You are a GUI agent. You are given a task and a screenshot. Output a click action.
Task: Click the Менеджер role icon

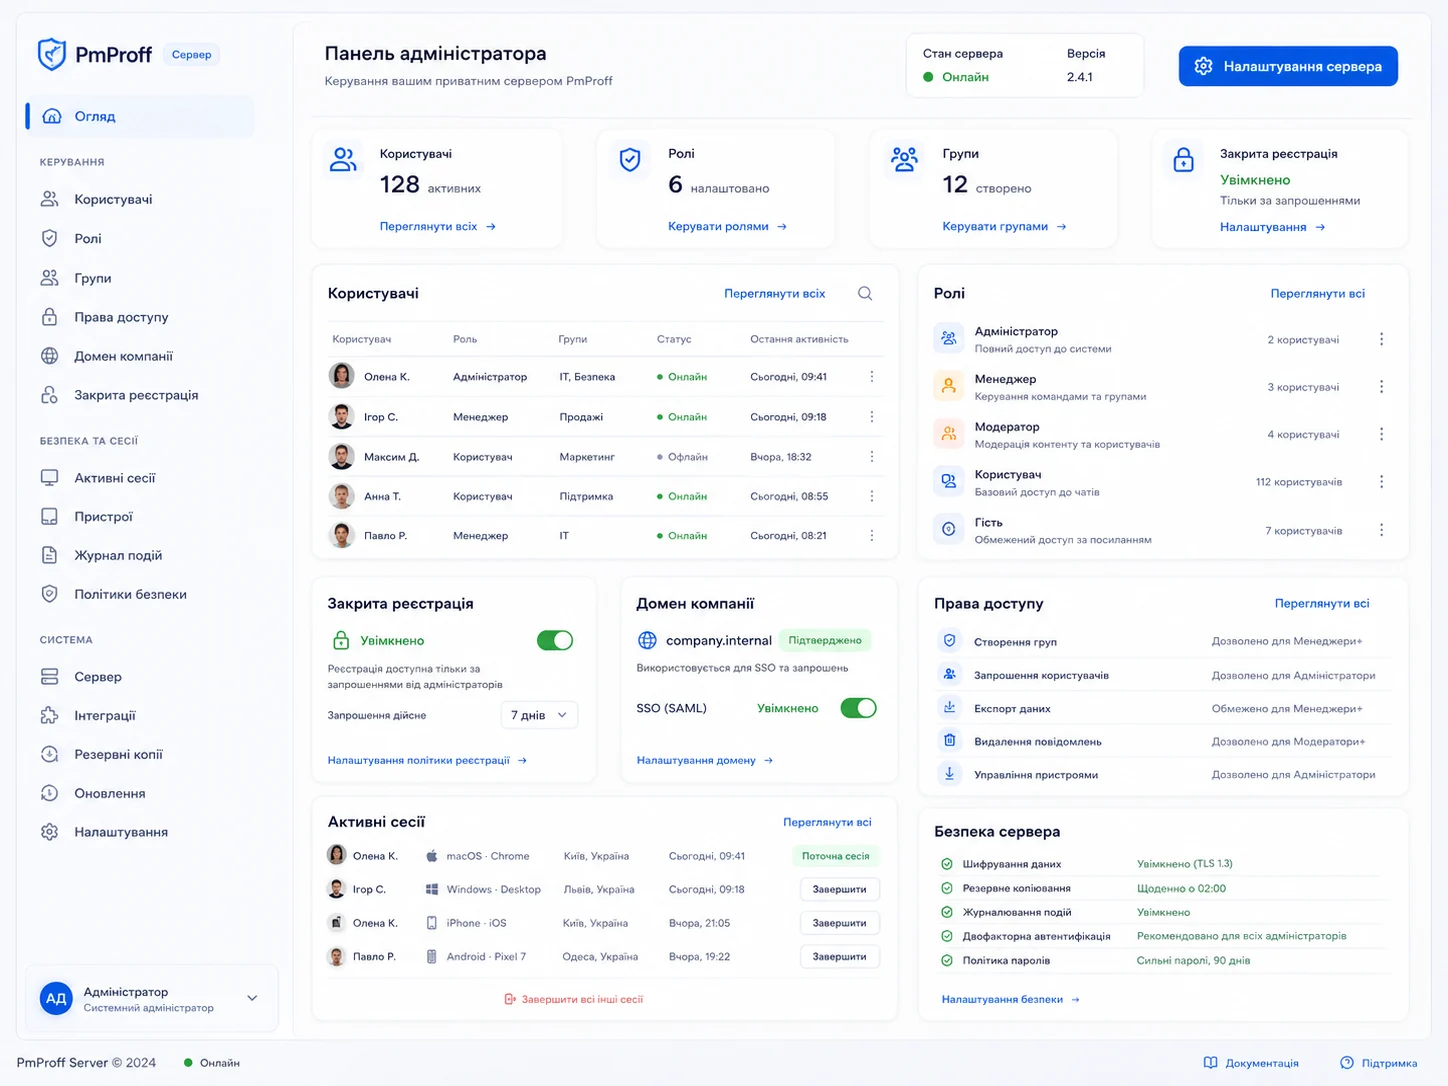click(948, 386)
